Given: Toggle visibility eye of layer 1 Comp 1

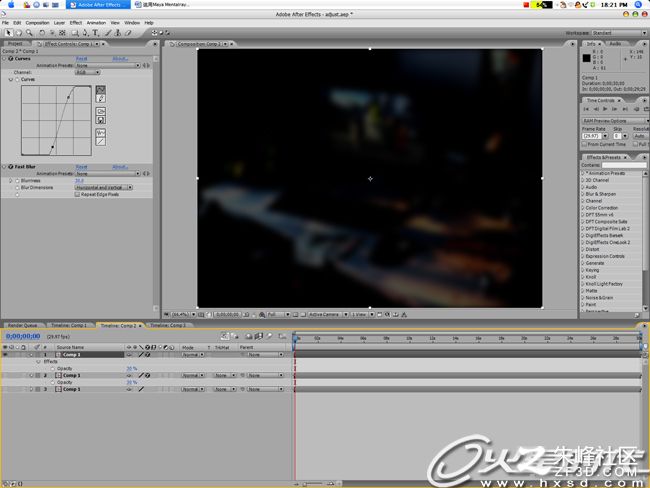Looking at the screenshot, I should click(x=5, y=355).
